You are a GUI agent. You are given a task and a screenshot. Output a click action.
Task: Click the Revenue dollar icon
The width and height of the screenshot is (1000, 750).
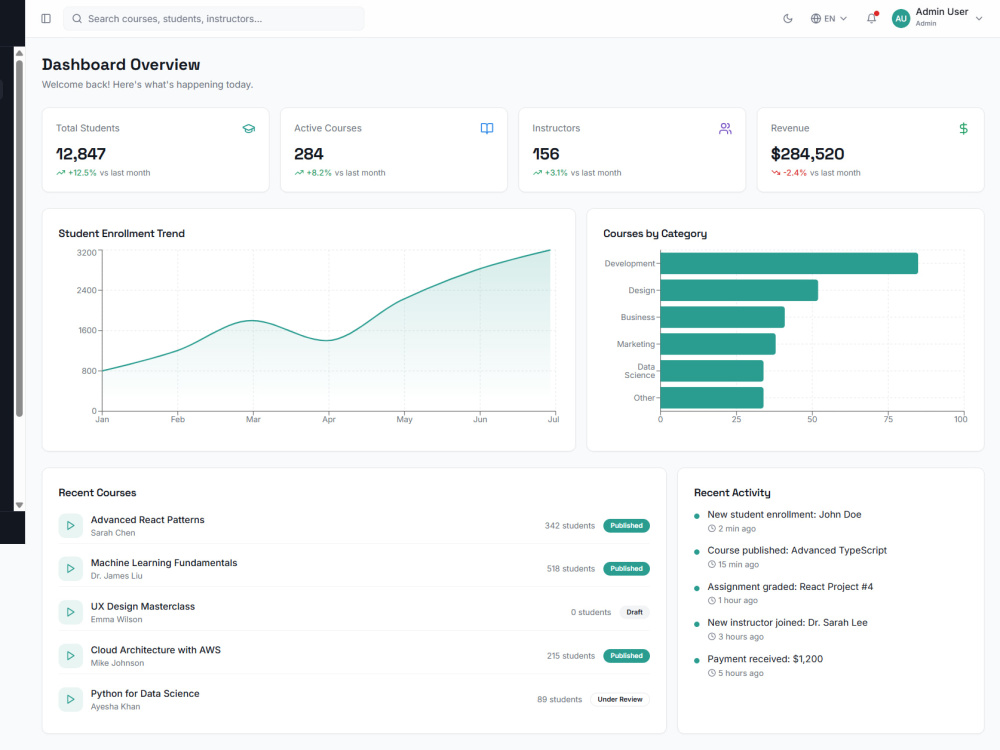(964, 128)
